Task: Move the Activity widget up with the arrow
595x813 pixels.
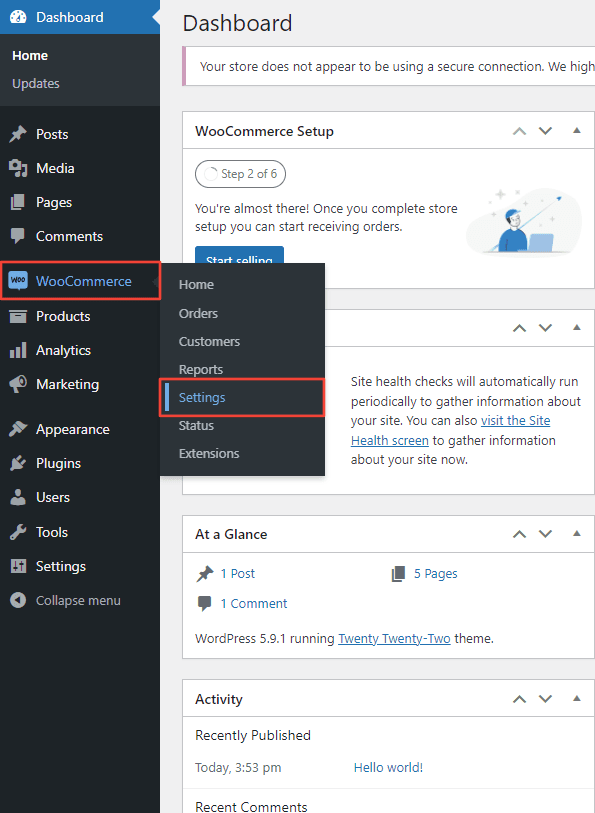Action: 519,698
